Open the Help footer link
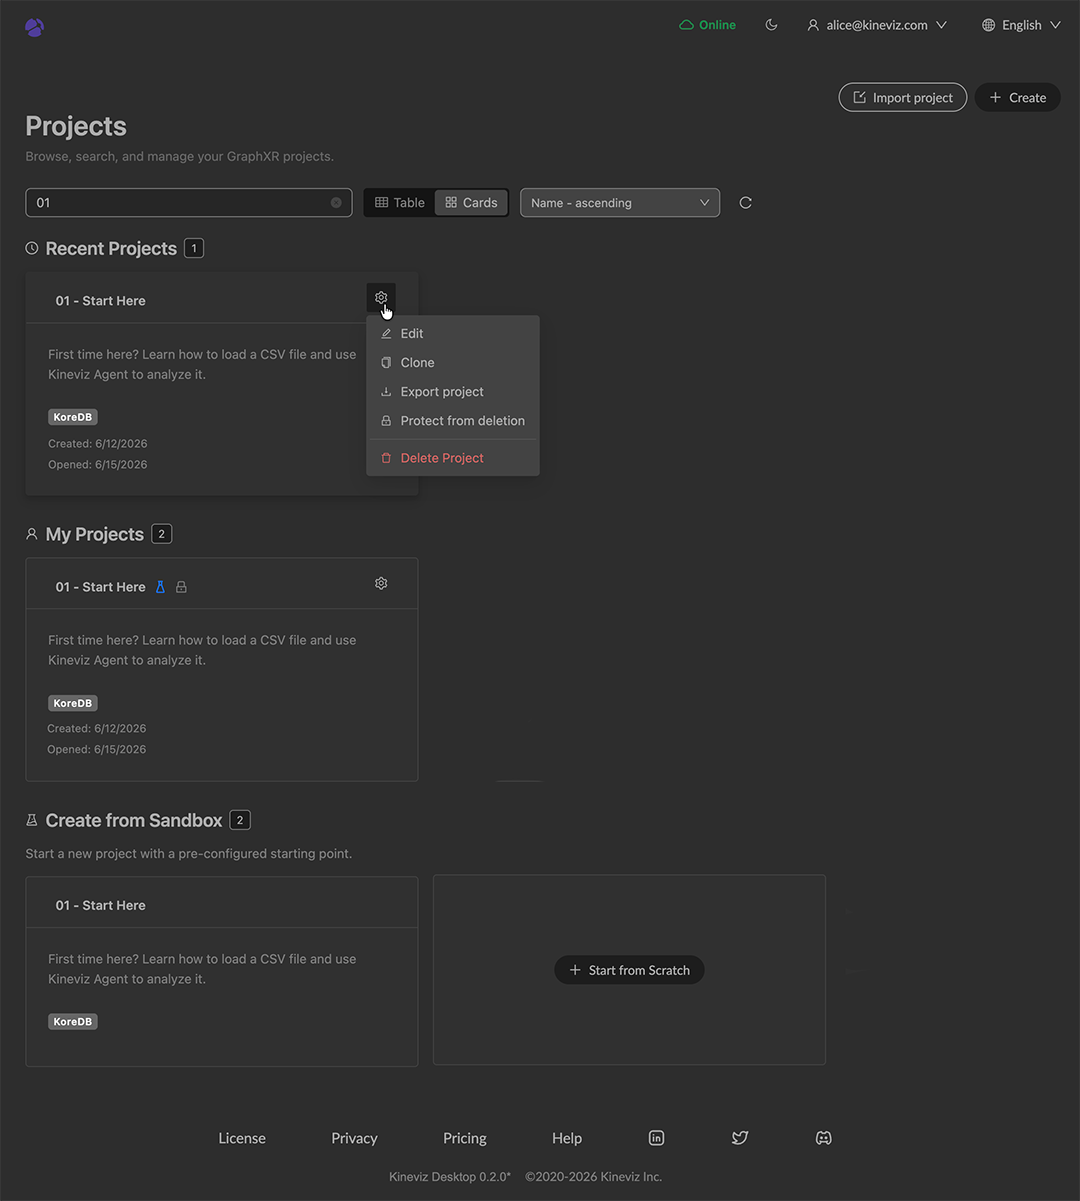1080x1201 pixels. (567, 1138)
